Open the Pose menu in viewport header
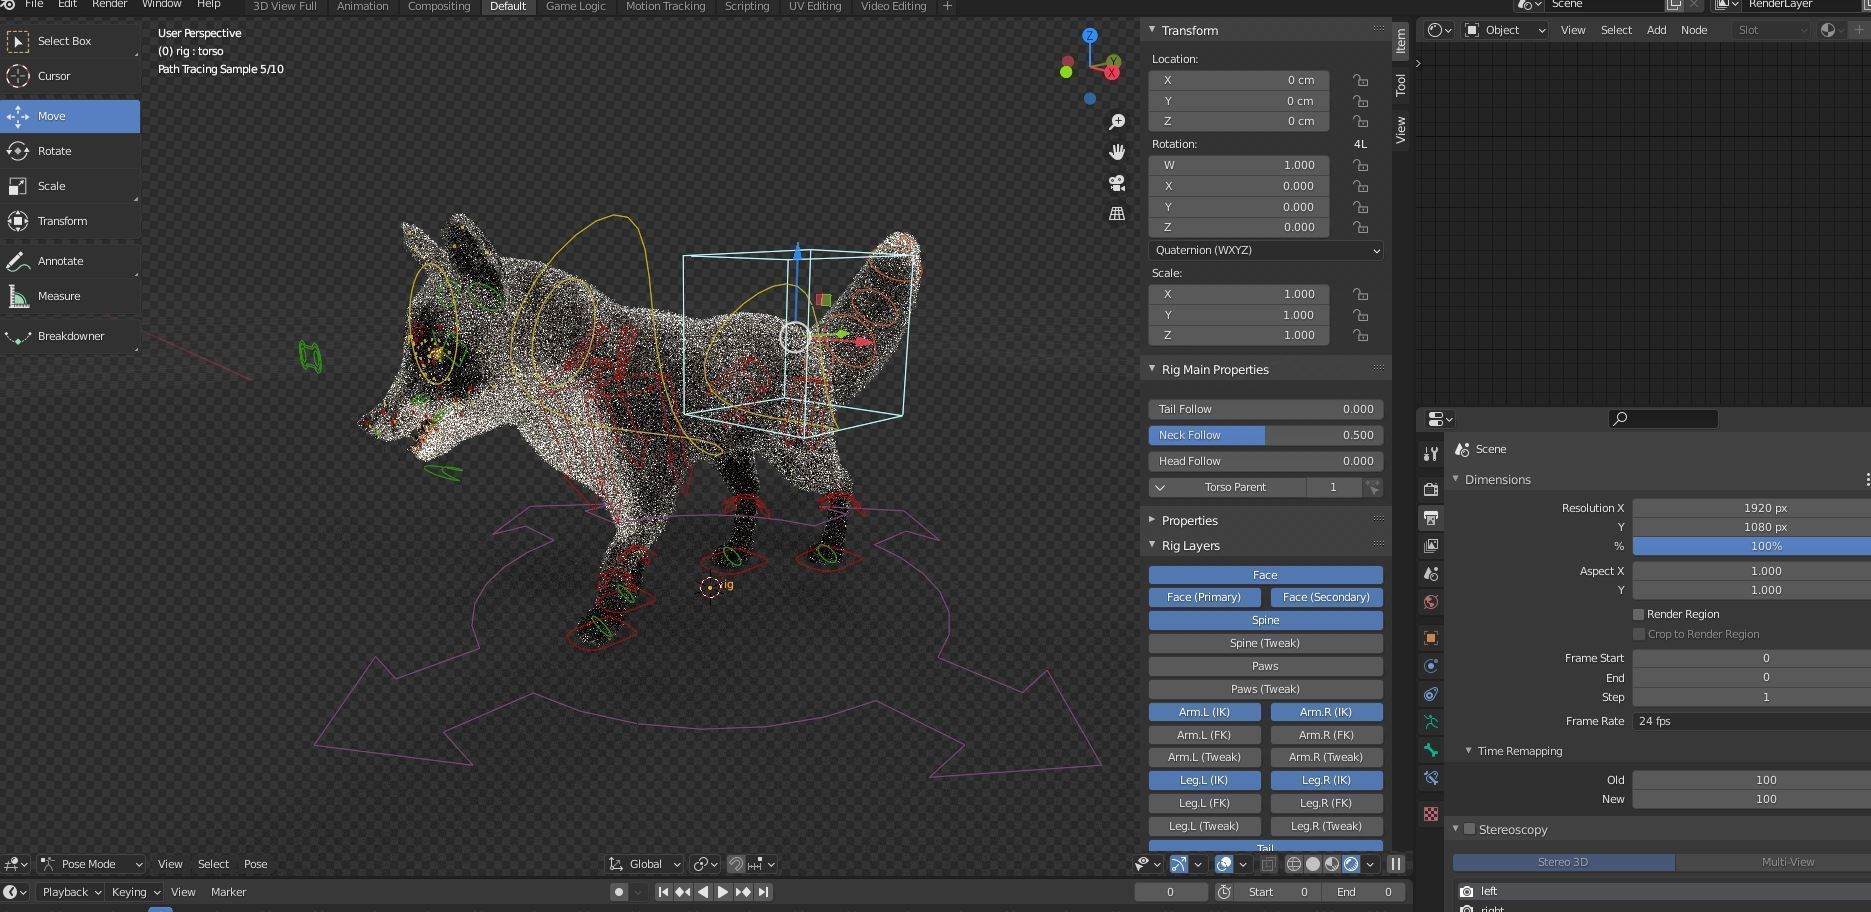This screenshot has width=1871, height=912. click(x=256, y=864)
